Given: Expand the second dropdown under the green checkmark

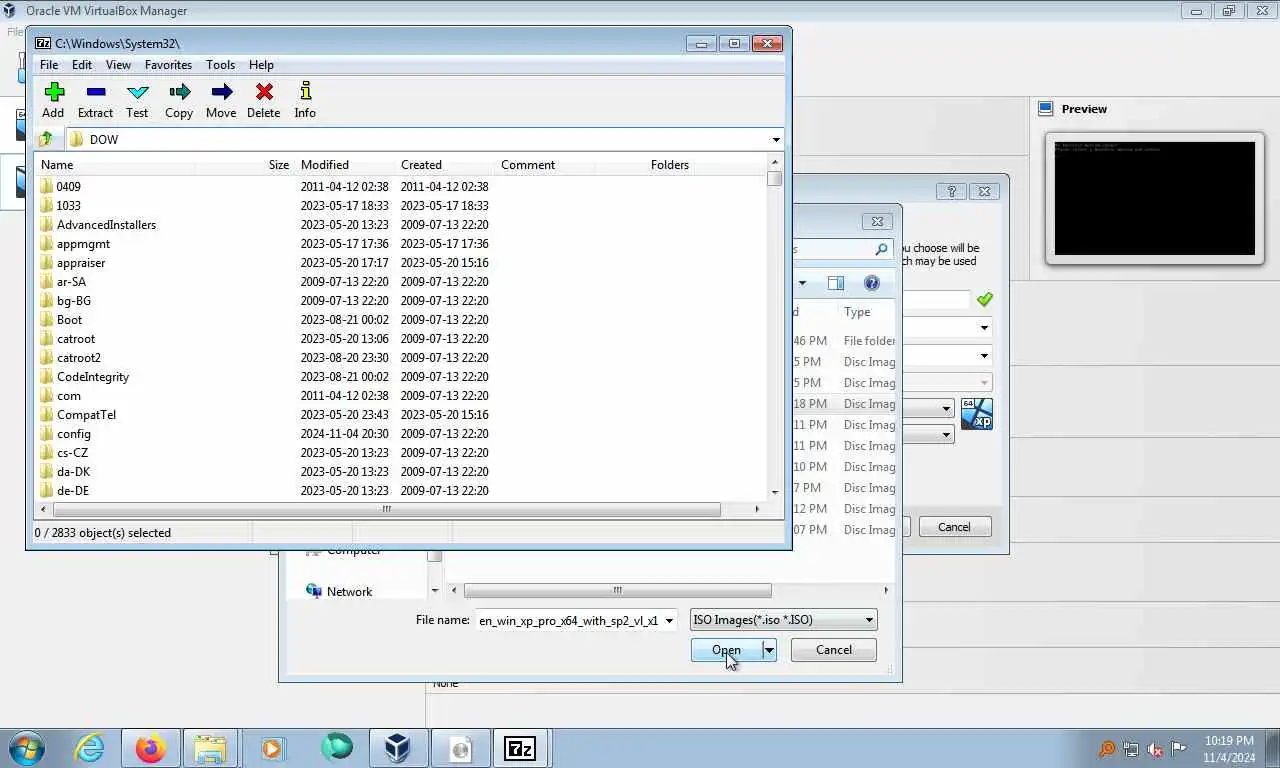Looking at the screenshot, I should 984,356.
